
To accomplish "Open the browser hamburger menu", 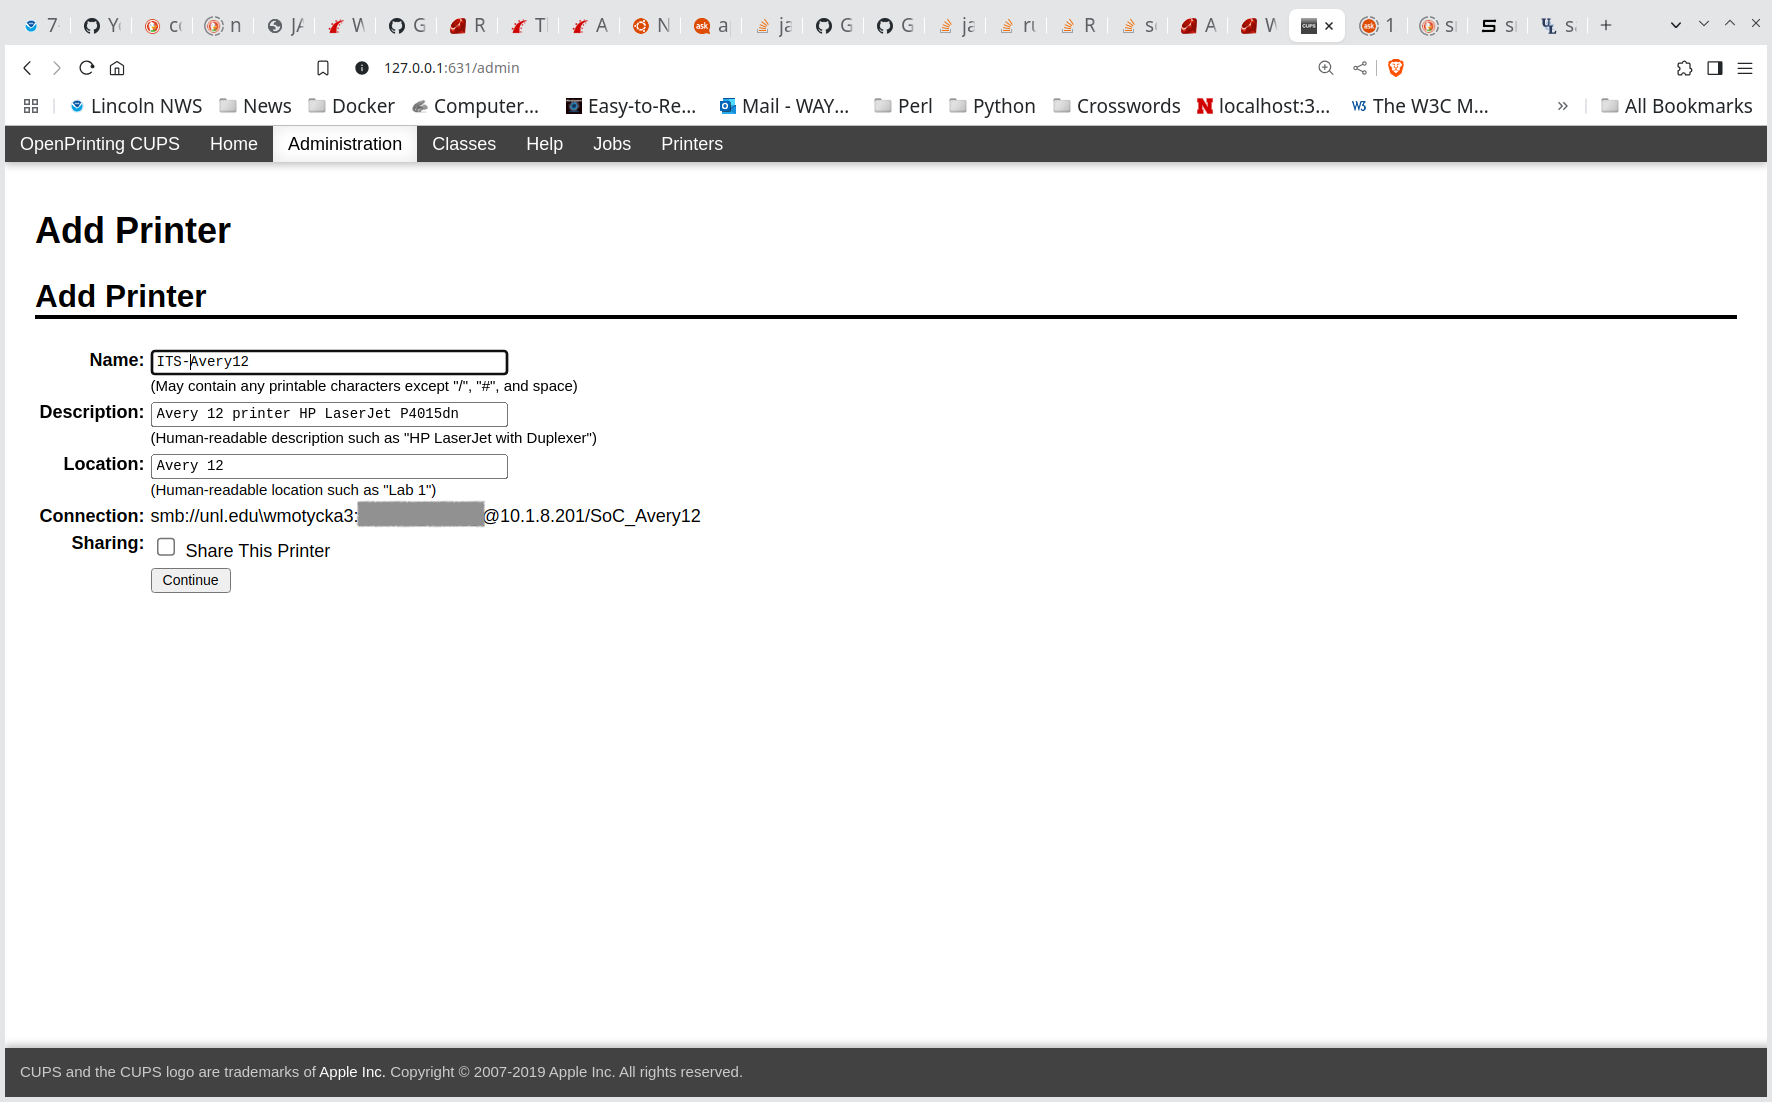I will pyautogui.click(x=1745, y=68).
